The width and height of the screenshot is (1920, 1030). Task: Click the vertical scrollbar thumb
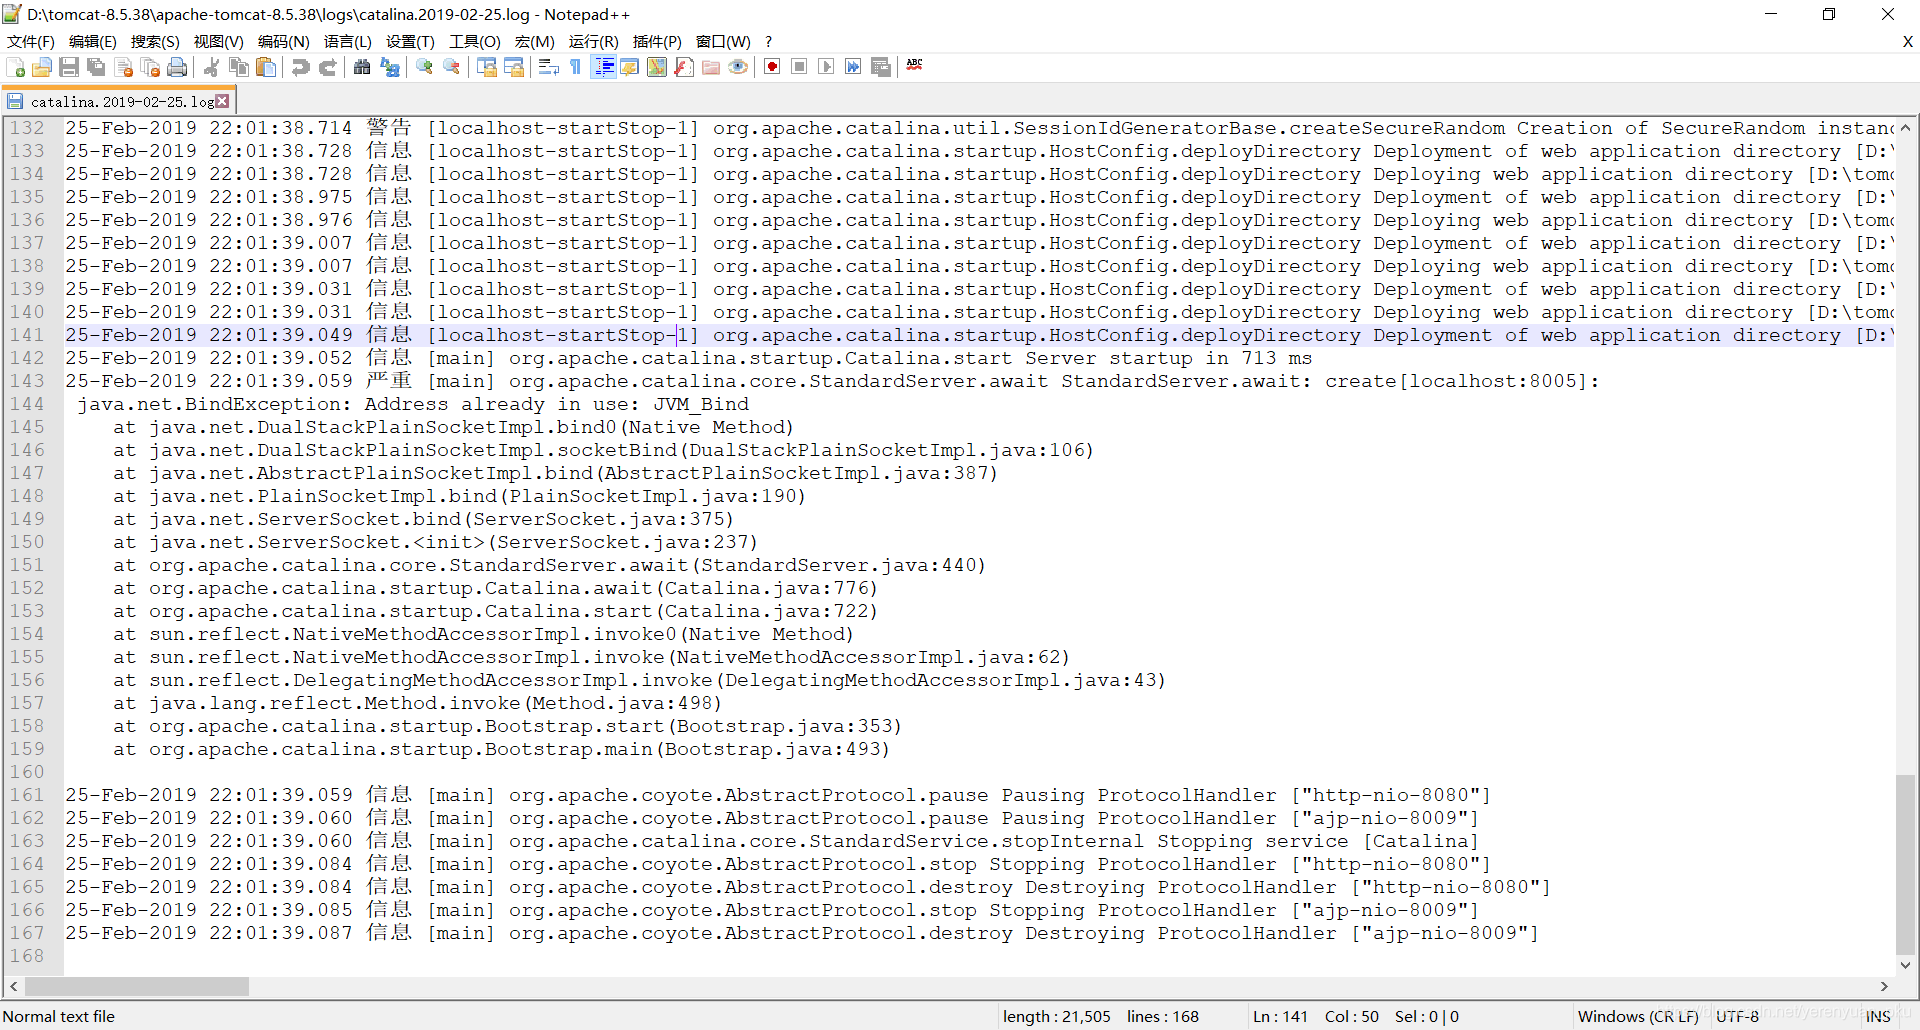(x=1906, y=864)
